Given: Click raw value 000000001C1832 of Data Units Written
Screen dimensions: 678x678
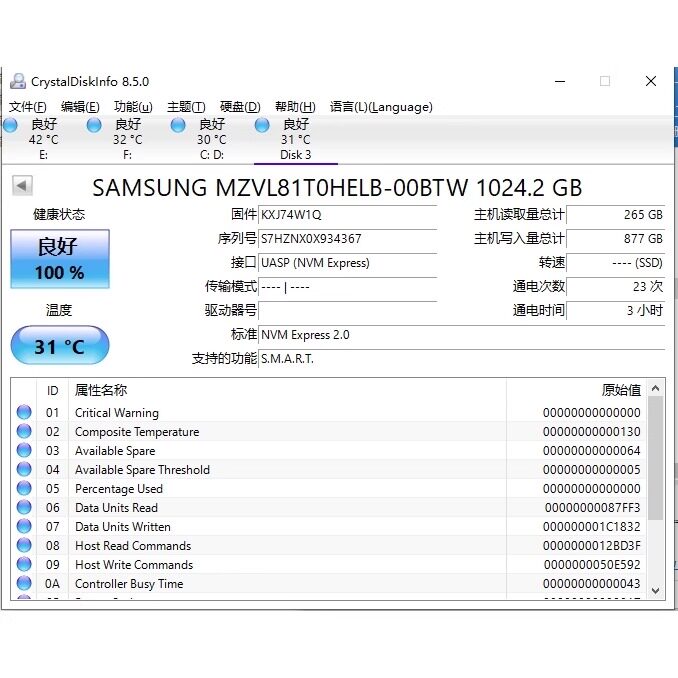Looking at the screenshot, I should (x=592, y=527).
